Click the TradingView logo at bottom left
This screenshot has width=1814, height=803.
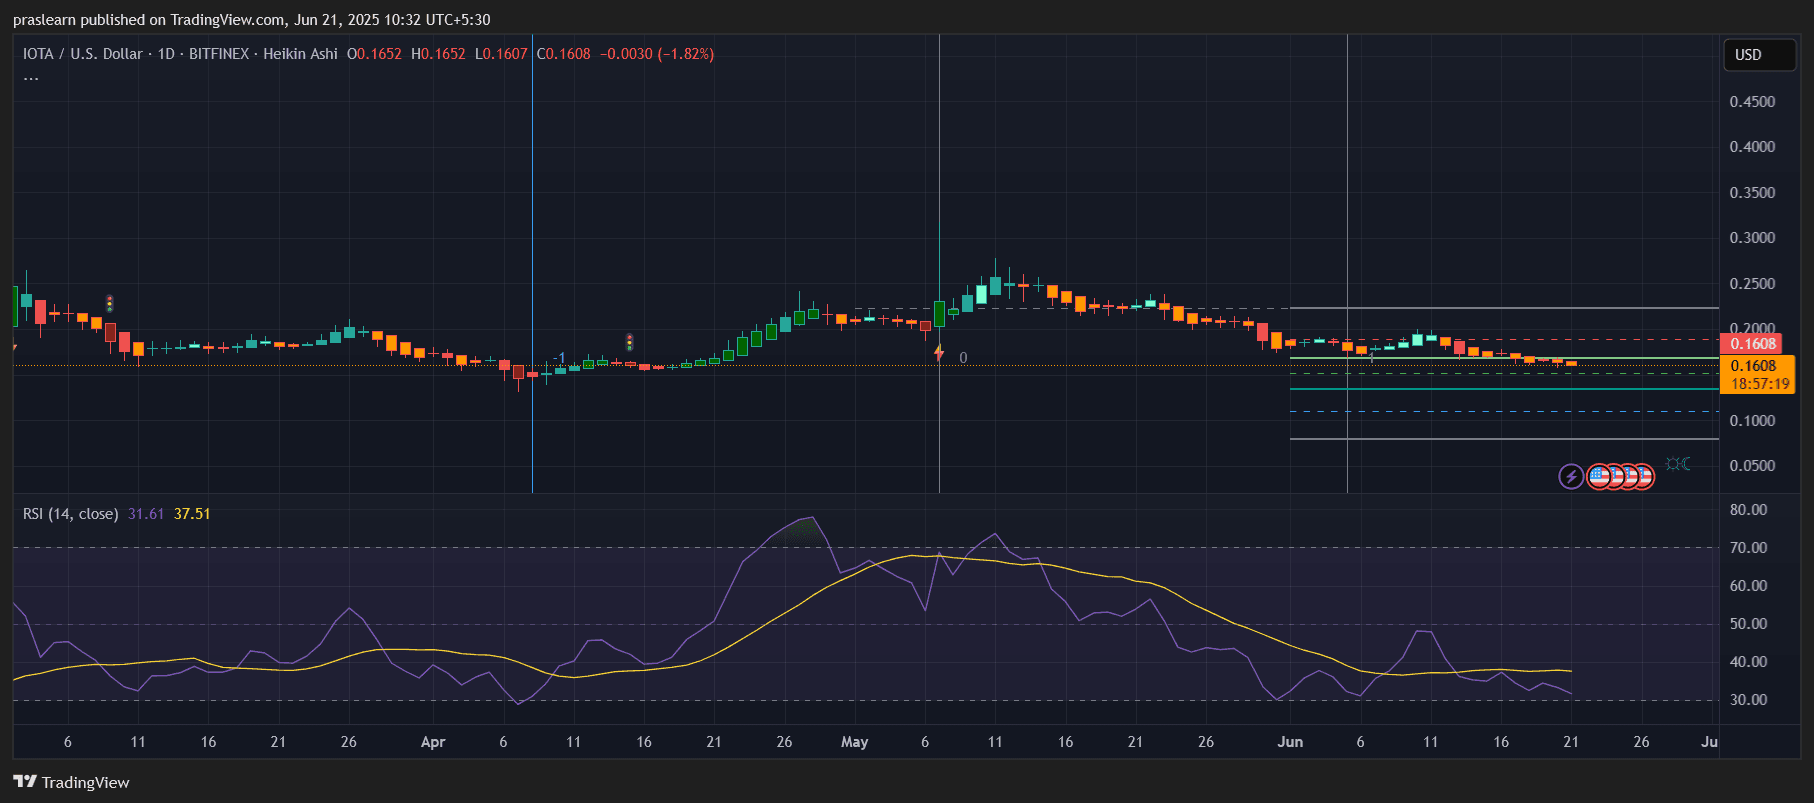point(71,782)
